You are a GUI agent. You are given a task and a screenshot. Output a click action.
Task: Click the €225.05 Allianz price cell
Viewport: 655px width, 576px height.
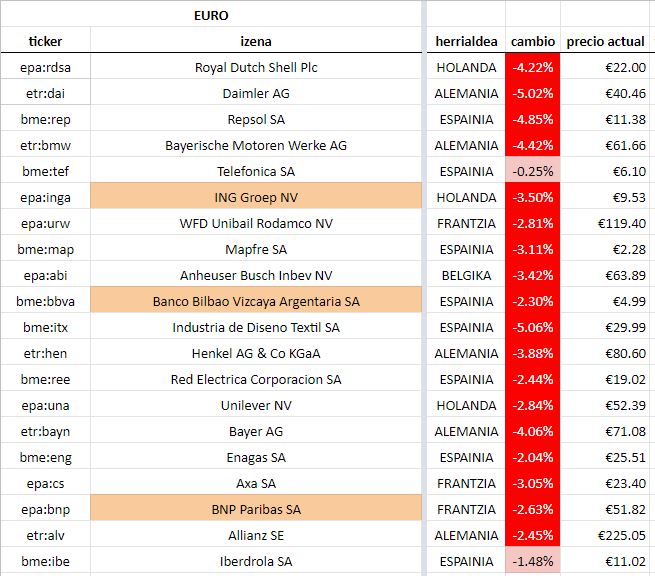pos(605,535)
